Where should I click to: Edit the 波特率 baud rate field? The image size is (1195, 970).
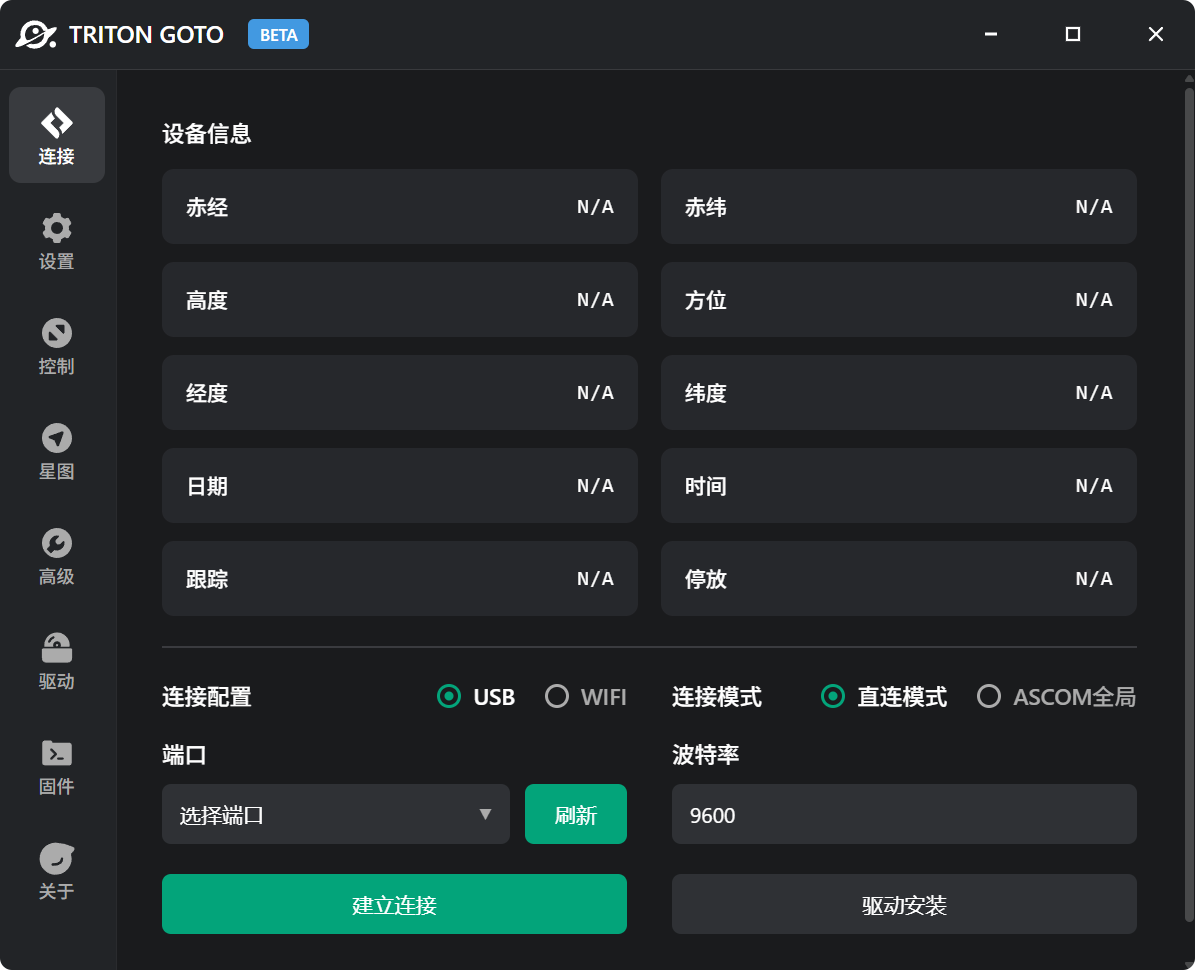point(903,814)
